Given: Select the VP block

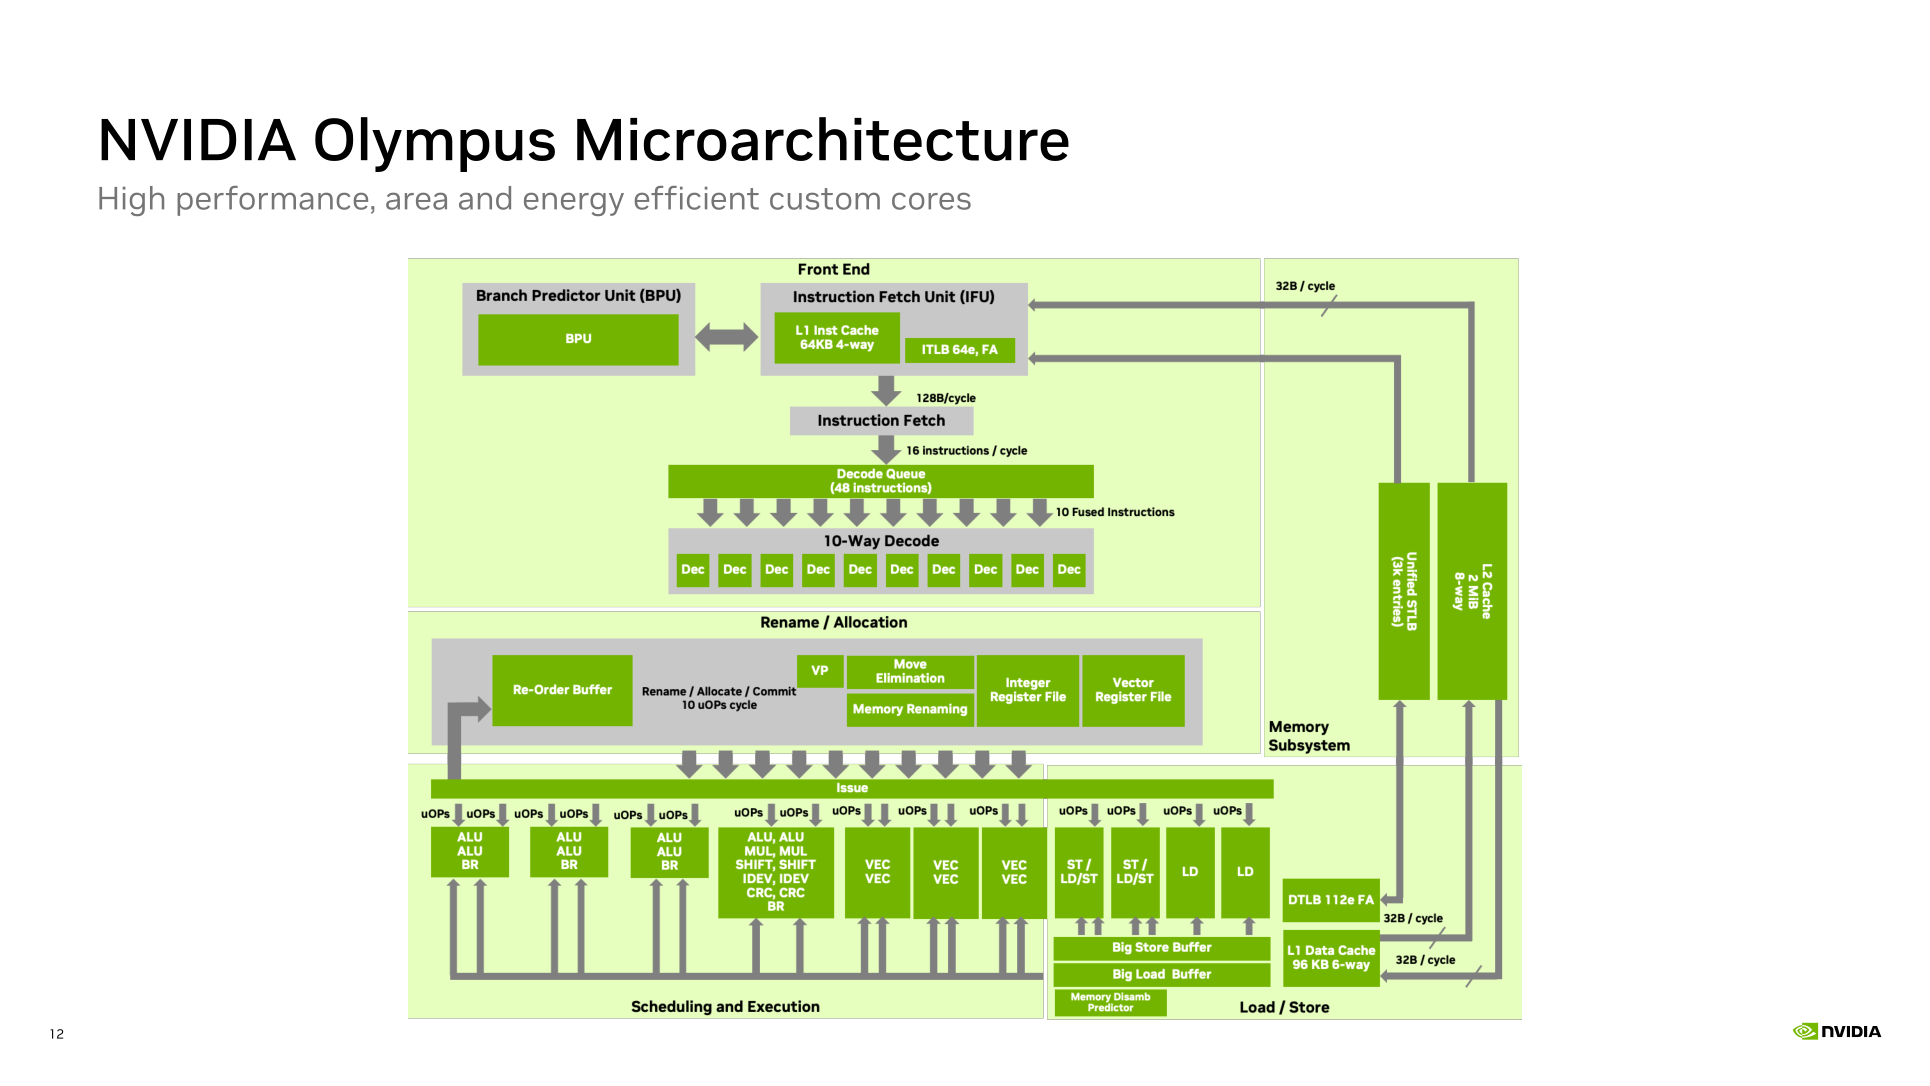Looking at the screenshot, I should (x=820, y=671).
